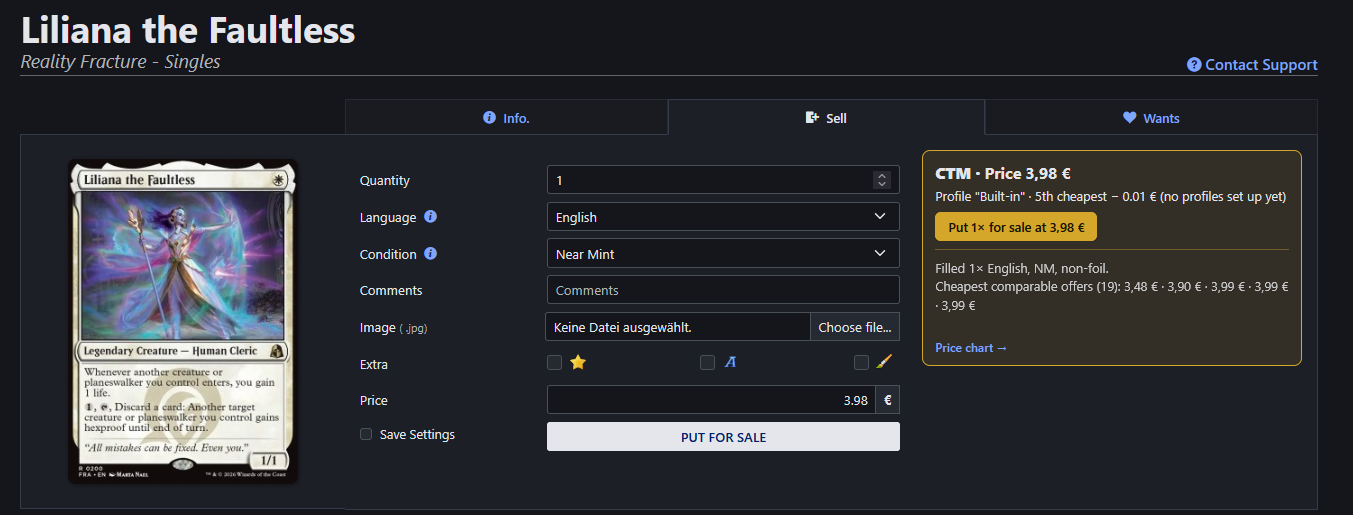Click the gold star foil icon
Screen dimensions: 1353x515
click(578, 363)
